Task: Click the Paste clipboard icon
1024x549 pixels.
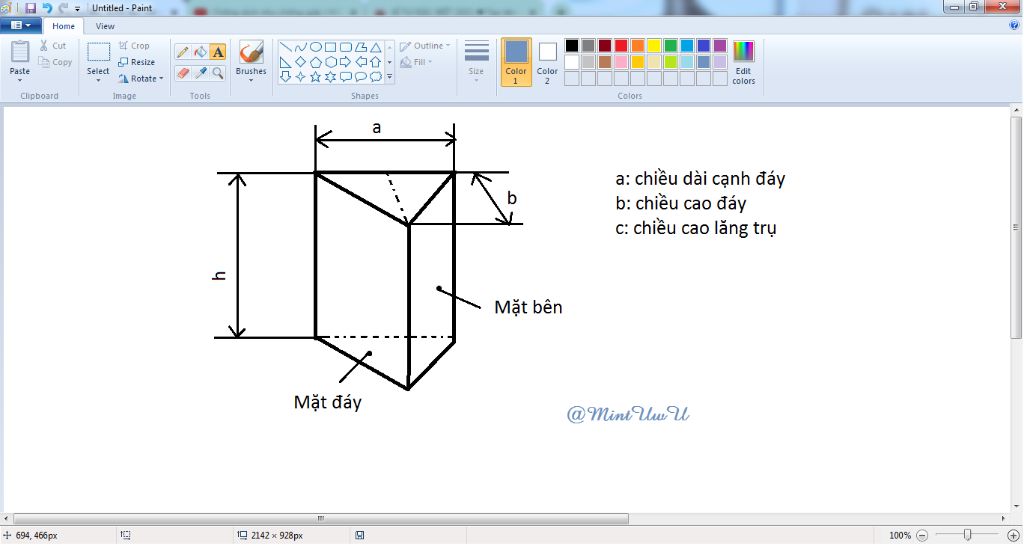Action: 20,52
